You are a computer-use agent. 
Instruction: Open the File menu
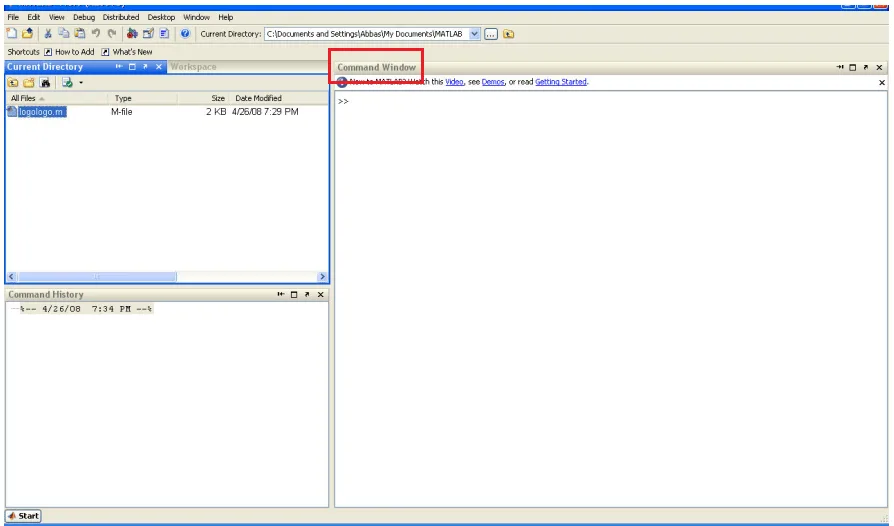(13, 17)
